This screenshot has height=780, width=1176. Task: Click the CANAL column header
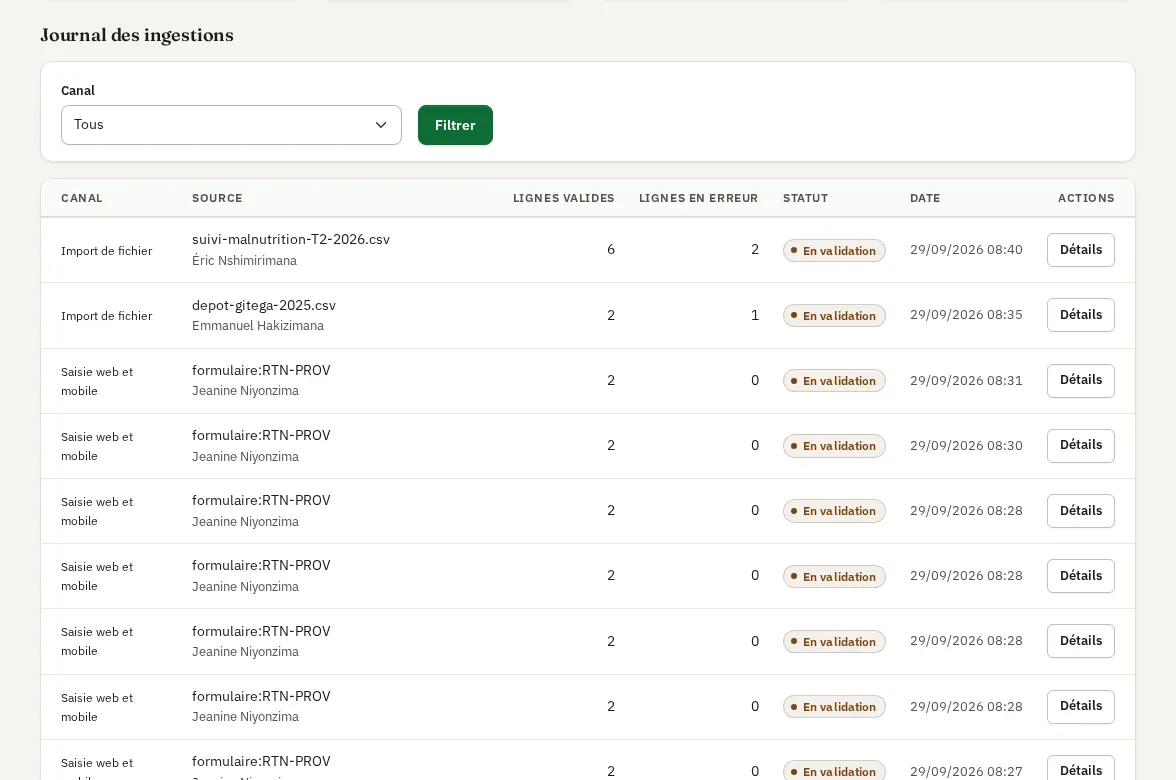pyautogui.click(x=82, y=198)
